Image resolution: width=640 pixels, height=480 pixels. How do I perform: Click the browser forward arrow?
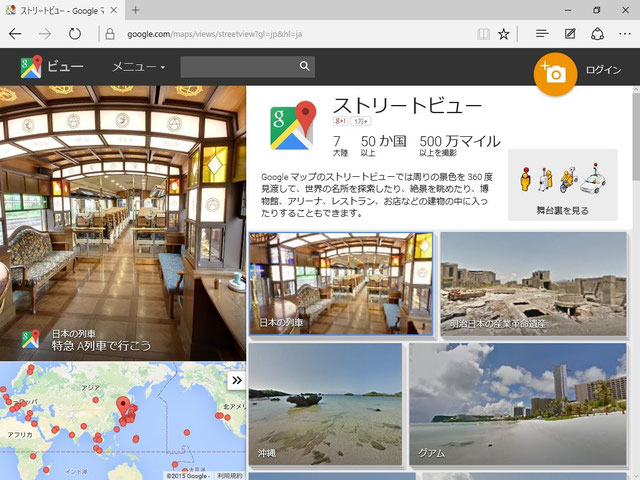pyautogui.click(x=45, y=34)
